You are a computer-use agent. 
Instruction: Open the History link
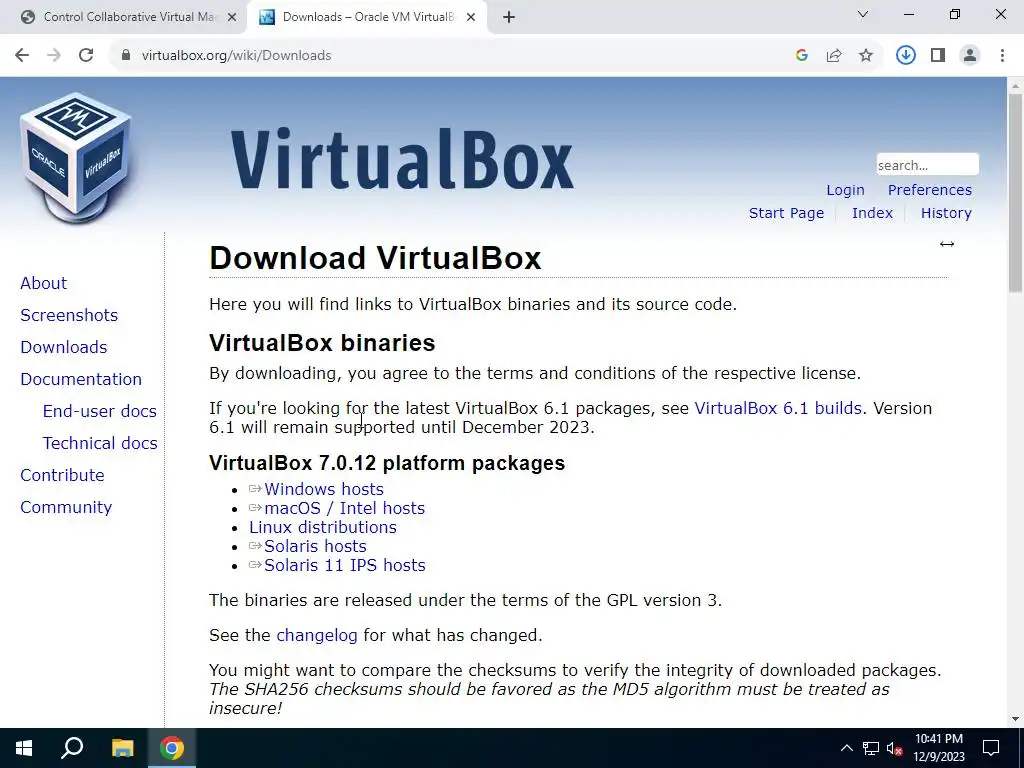[946, 213]
